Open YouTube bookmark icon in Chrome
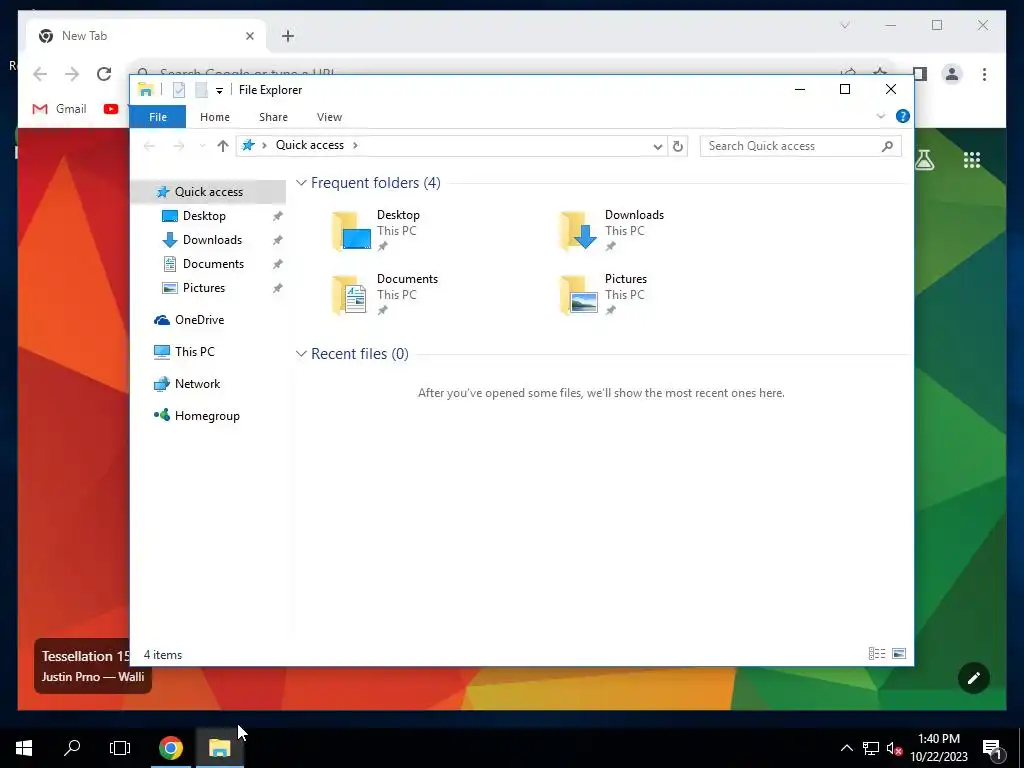This screenshot has width=1024, height=768. pos(111,109)
